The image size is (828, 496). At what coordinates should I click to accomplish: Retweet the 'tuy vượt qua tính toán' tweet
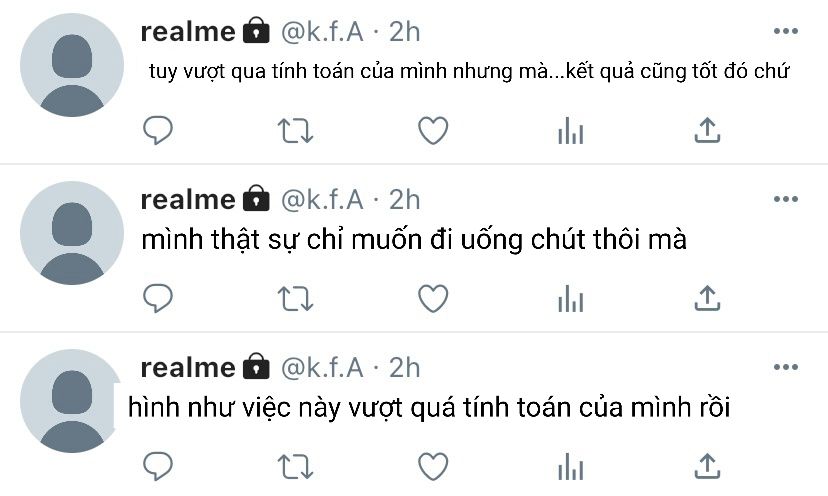[295, 130]
